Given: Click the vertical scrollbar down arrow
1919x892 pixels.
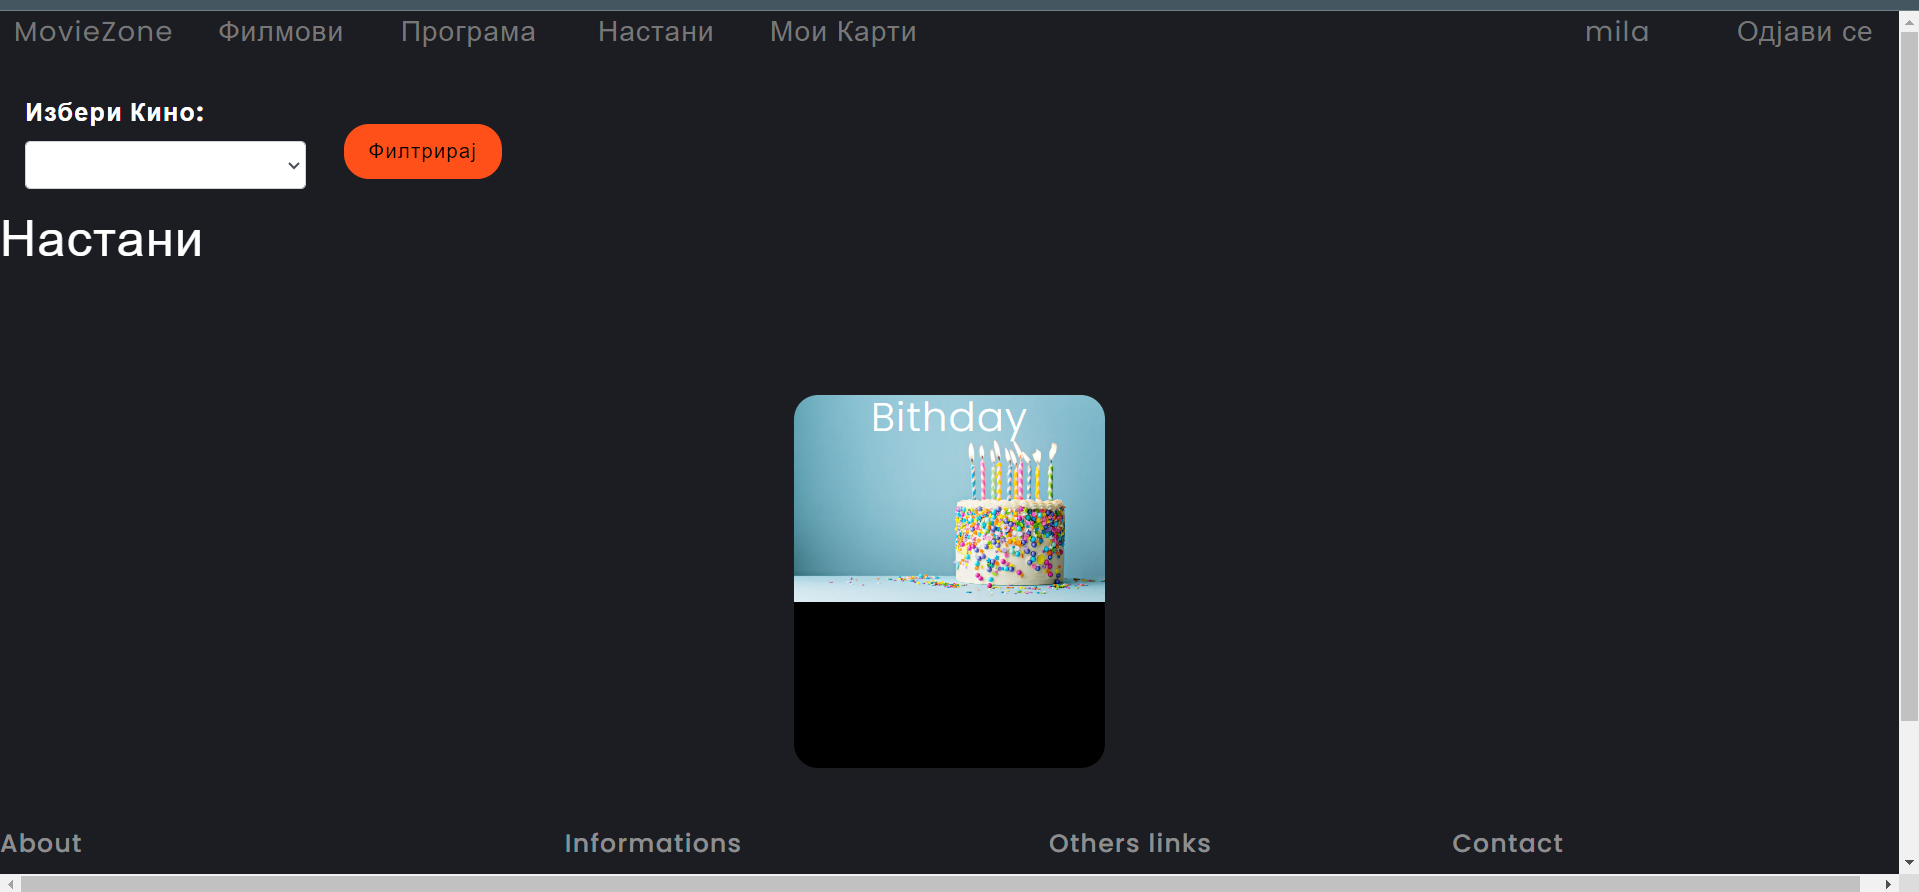Looking at the screenshot, I should pos(1909,863).
